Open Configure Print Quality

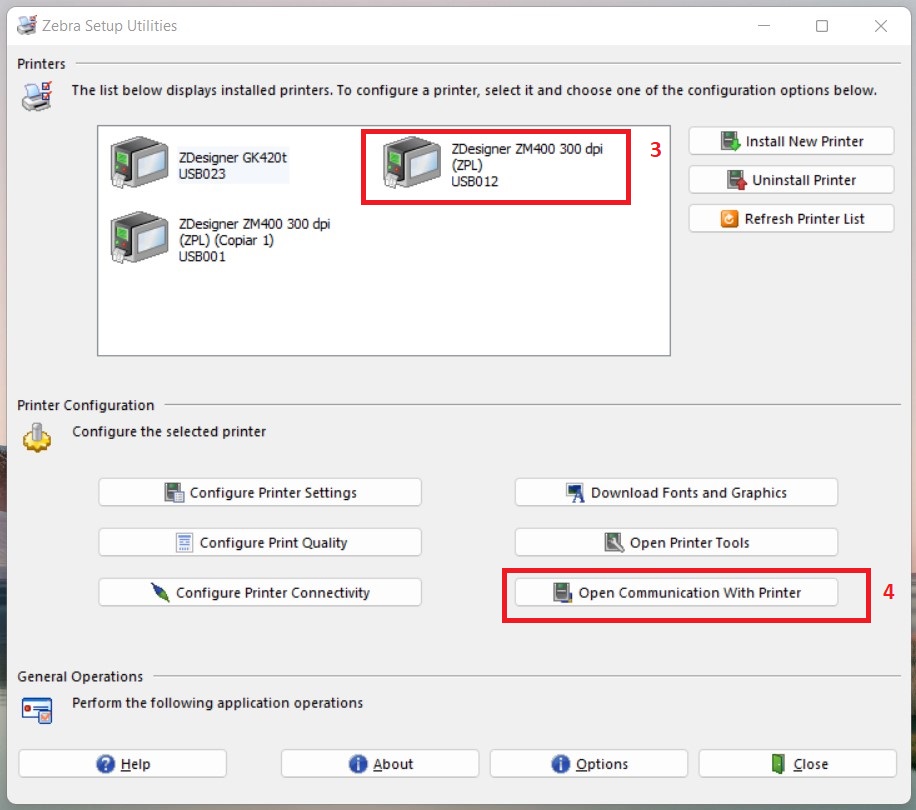(260, 543)
